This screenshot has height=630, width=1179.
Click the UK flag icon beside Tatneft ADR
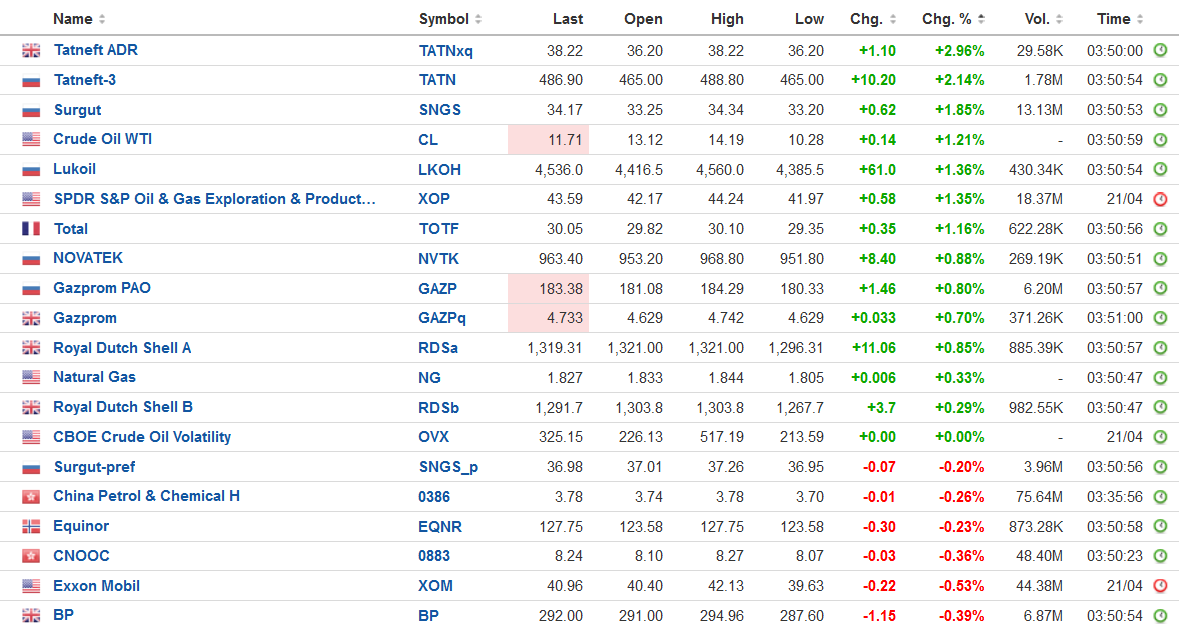pyautogui.click(x=31, y=51)
